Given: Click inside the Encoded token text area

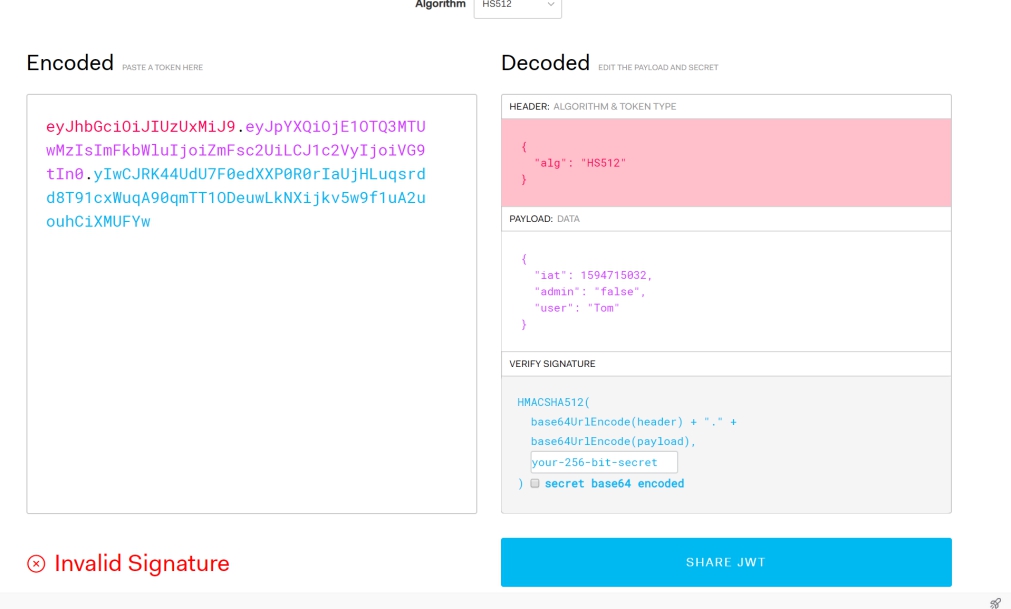Looking at the screenshot, I should [x=251, y=304].
